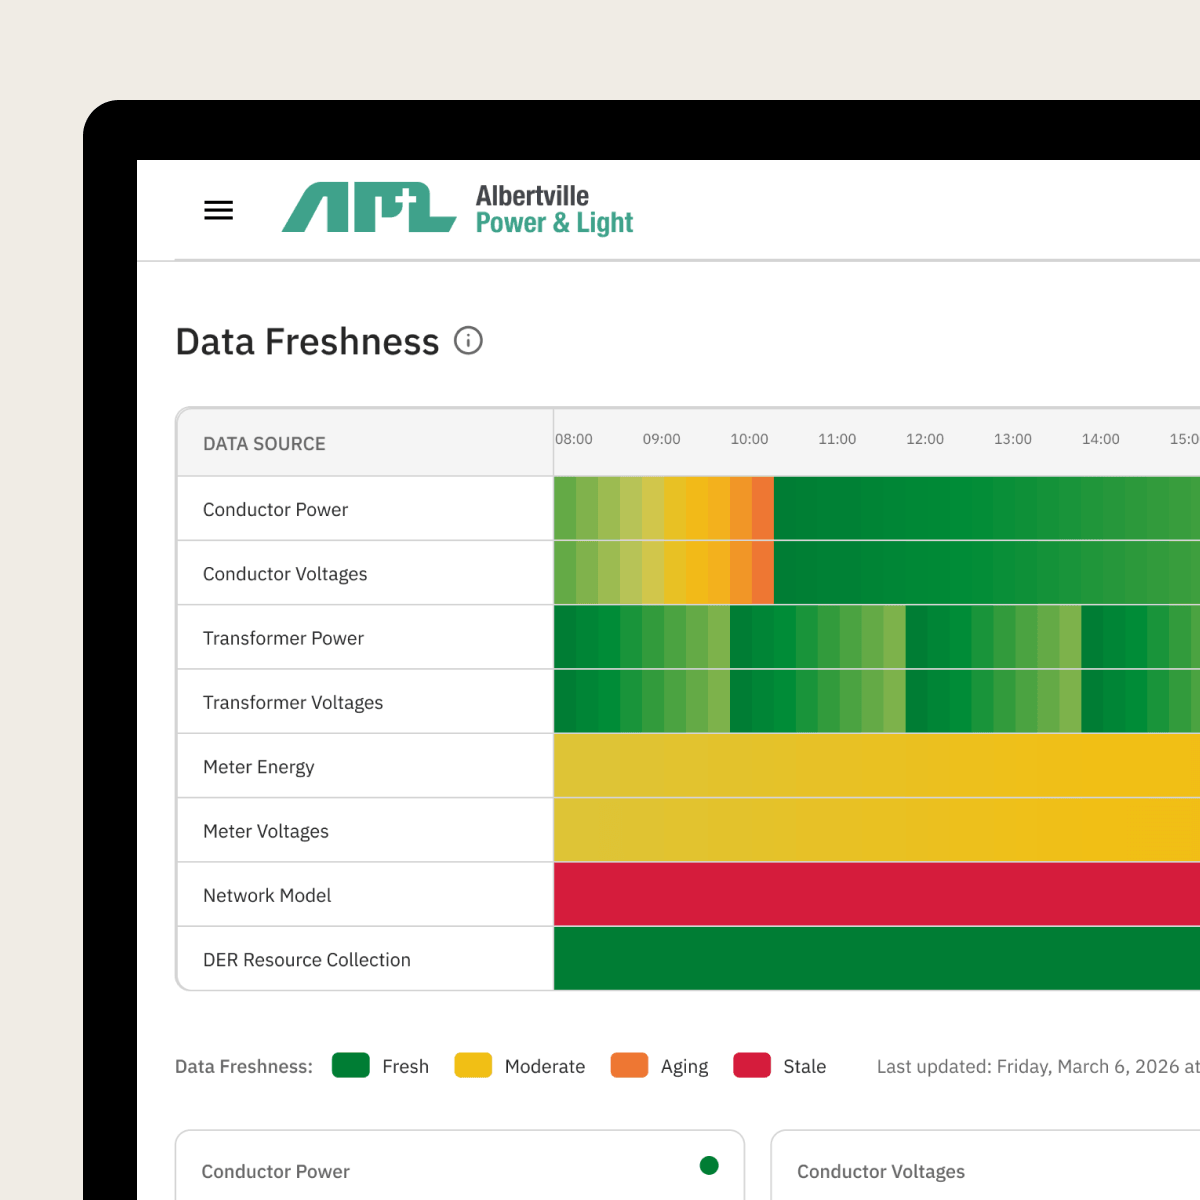The height and width of the screenshot is (1200, 1200).
Task: Click the red Stale legend swatch
Action: (x=752, y=1065)
